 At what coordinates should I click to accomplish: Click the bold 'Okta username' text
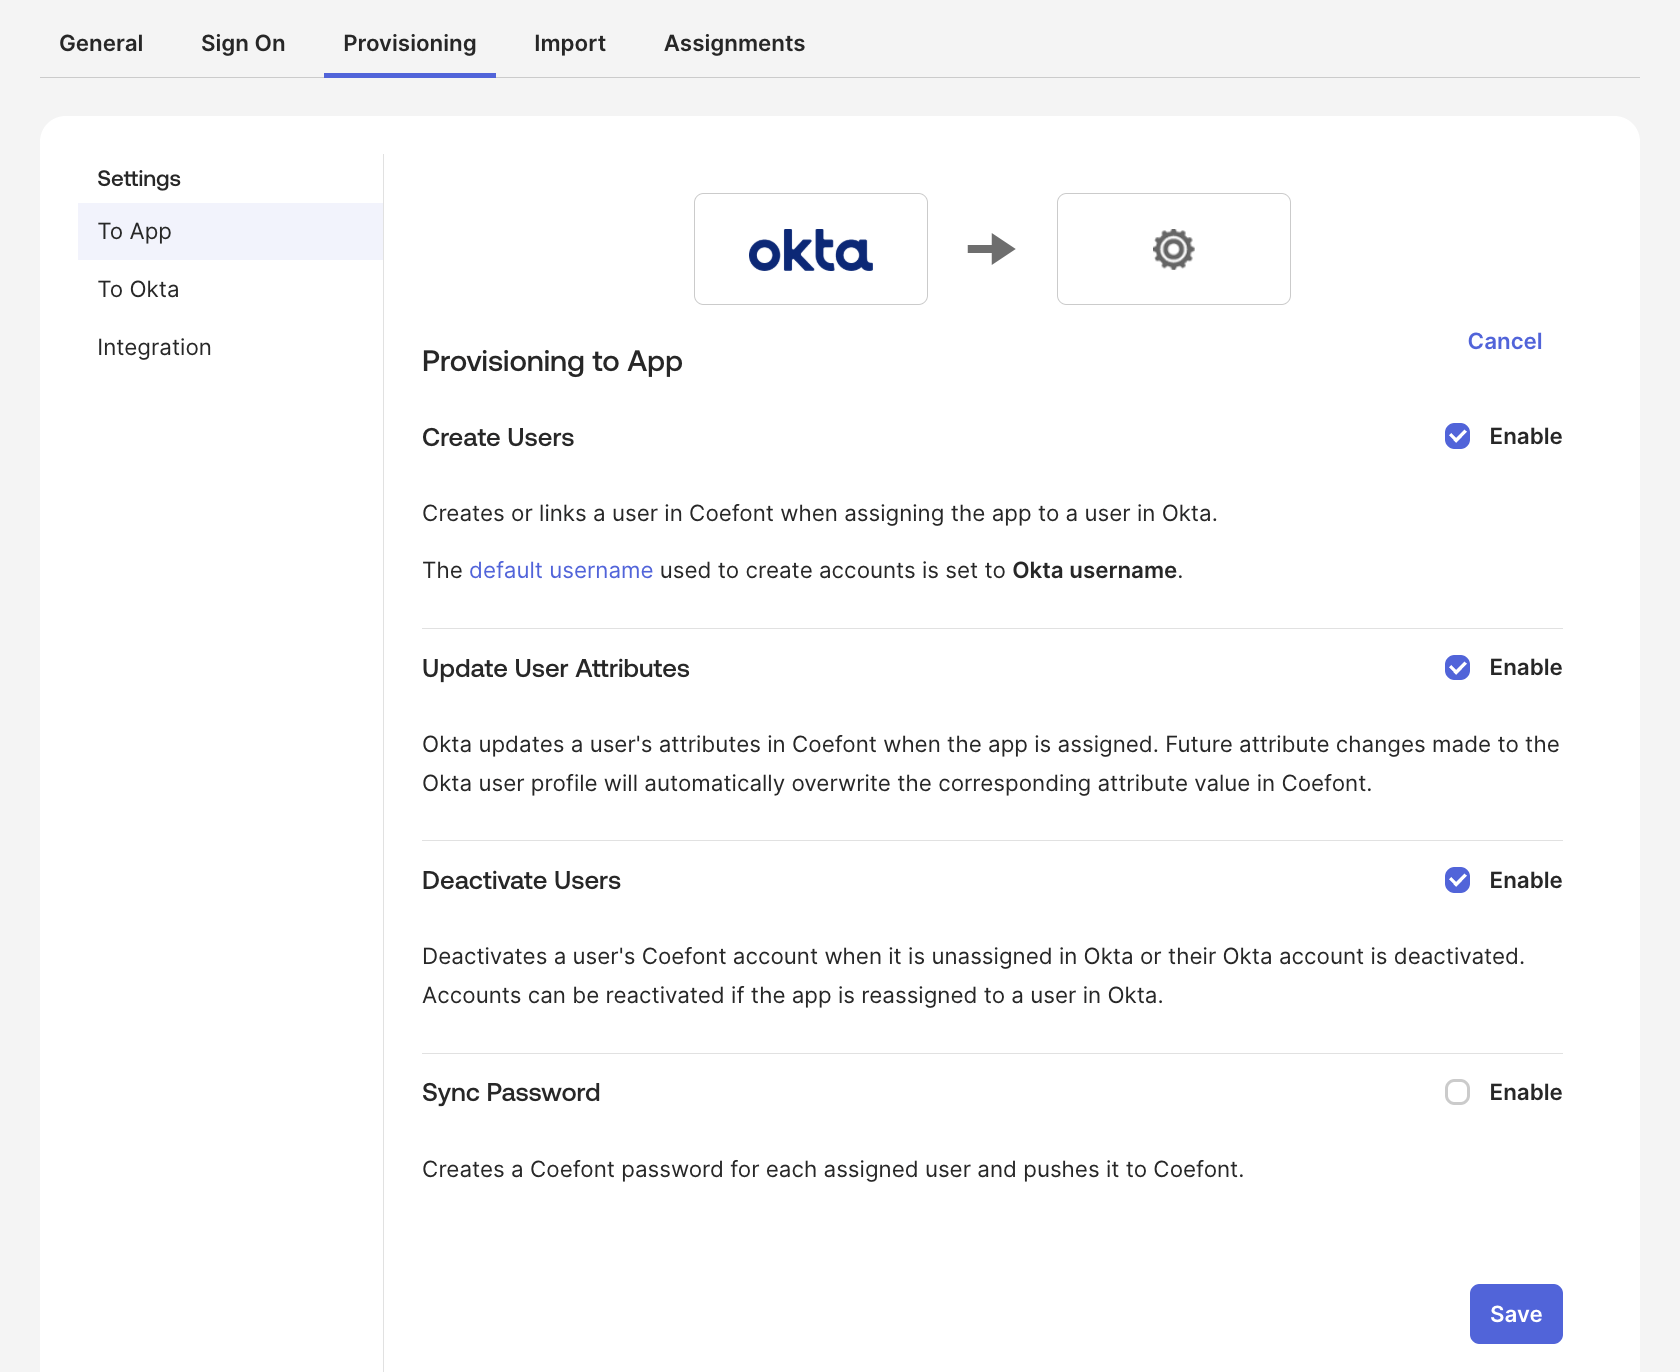1095,570
